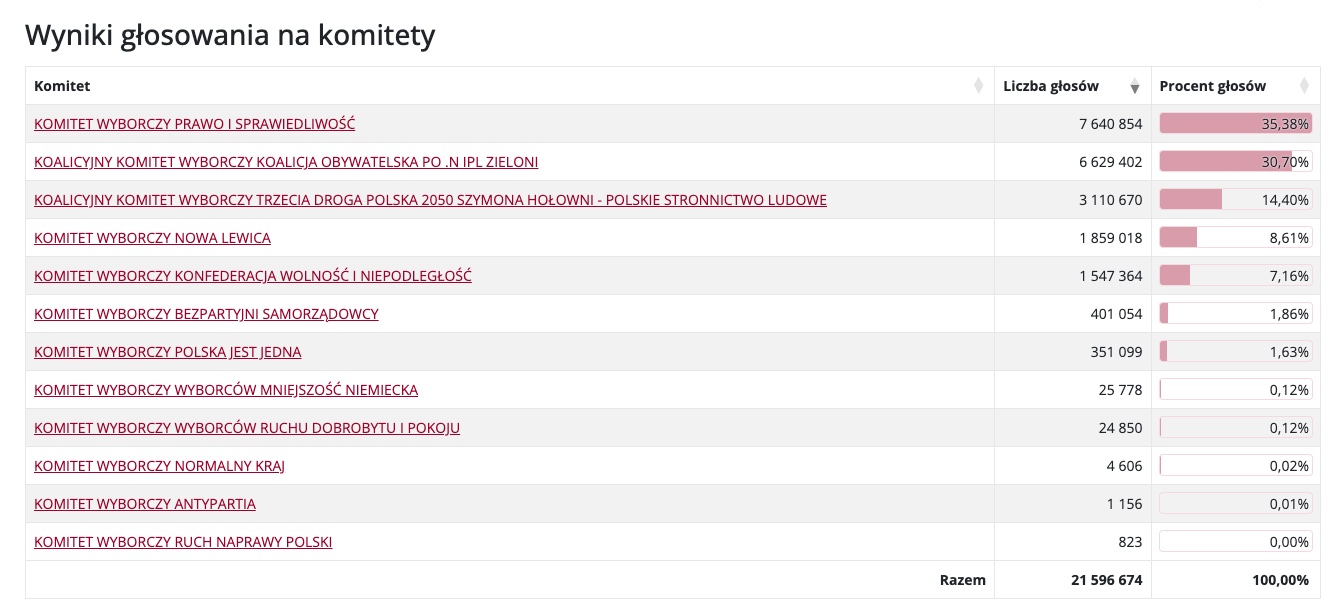This screenshot has width=1344, height=612.
Task: Sort table by Komitet column arrows
Action: tap(978, 86)
